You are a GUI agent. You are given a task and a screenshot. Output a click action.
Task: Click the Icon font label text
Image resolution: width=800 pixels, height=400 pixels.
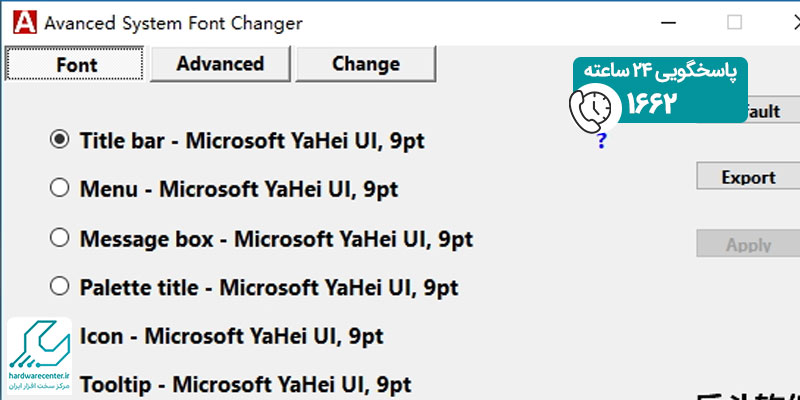click(231, 336)
